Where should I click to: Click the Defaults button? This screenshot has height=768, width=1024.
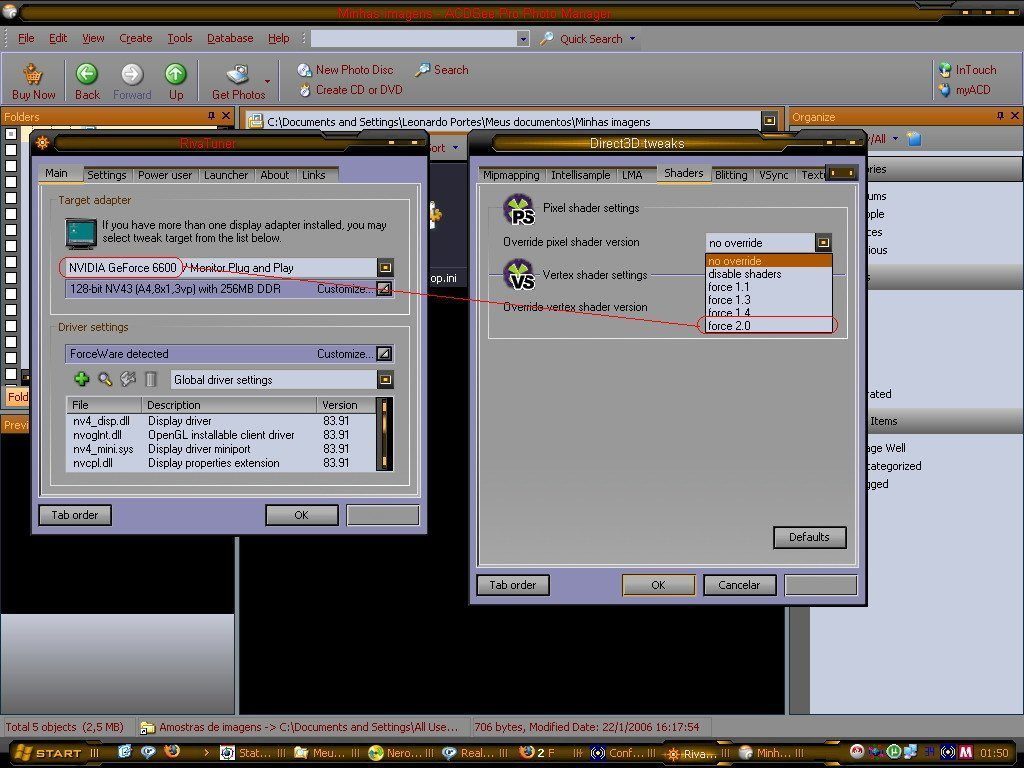point(809,537)
